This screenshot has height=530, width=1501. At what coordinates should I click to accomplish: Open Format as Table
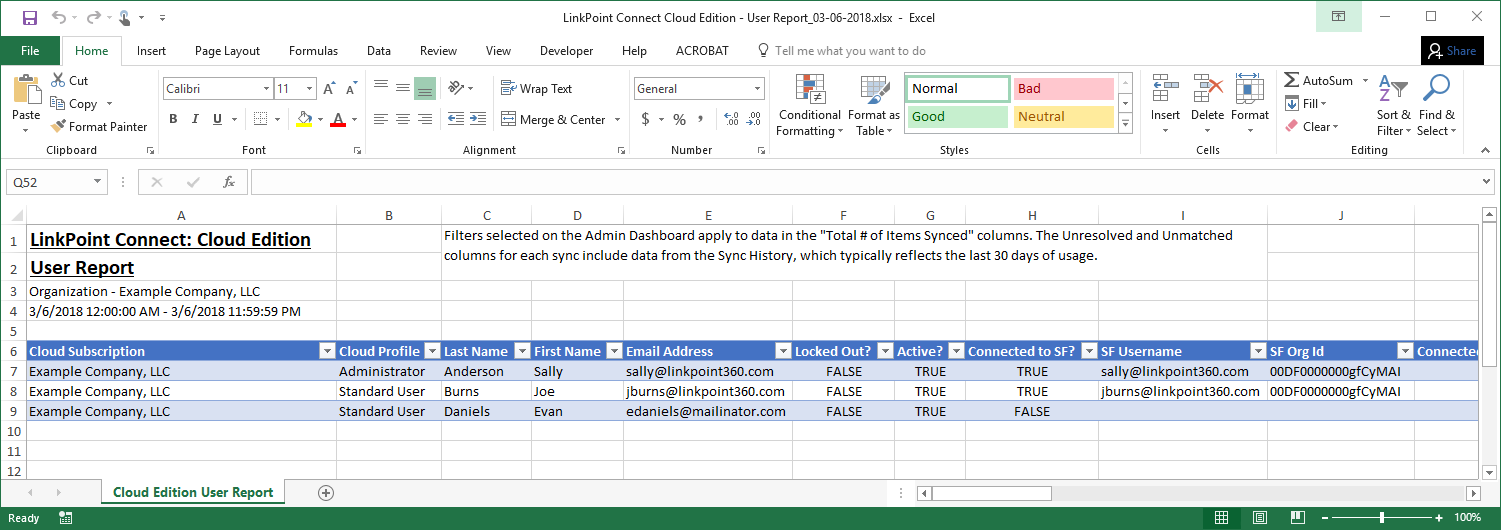874,105
